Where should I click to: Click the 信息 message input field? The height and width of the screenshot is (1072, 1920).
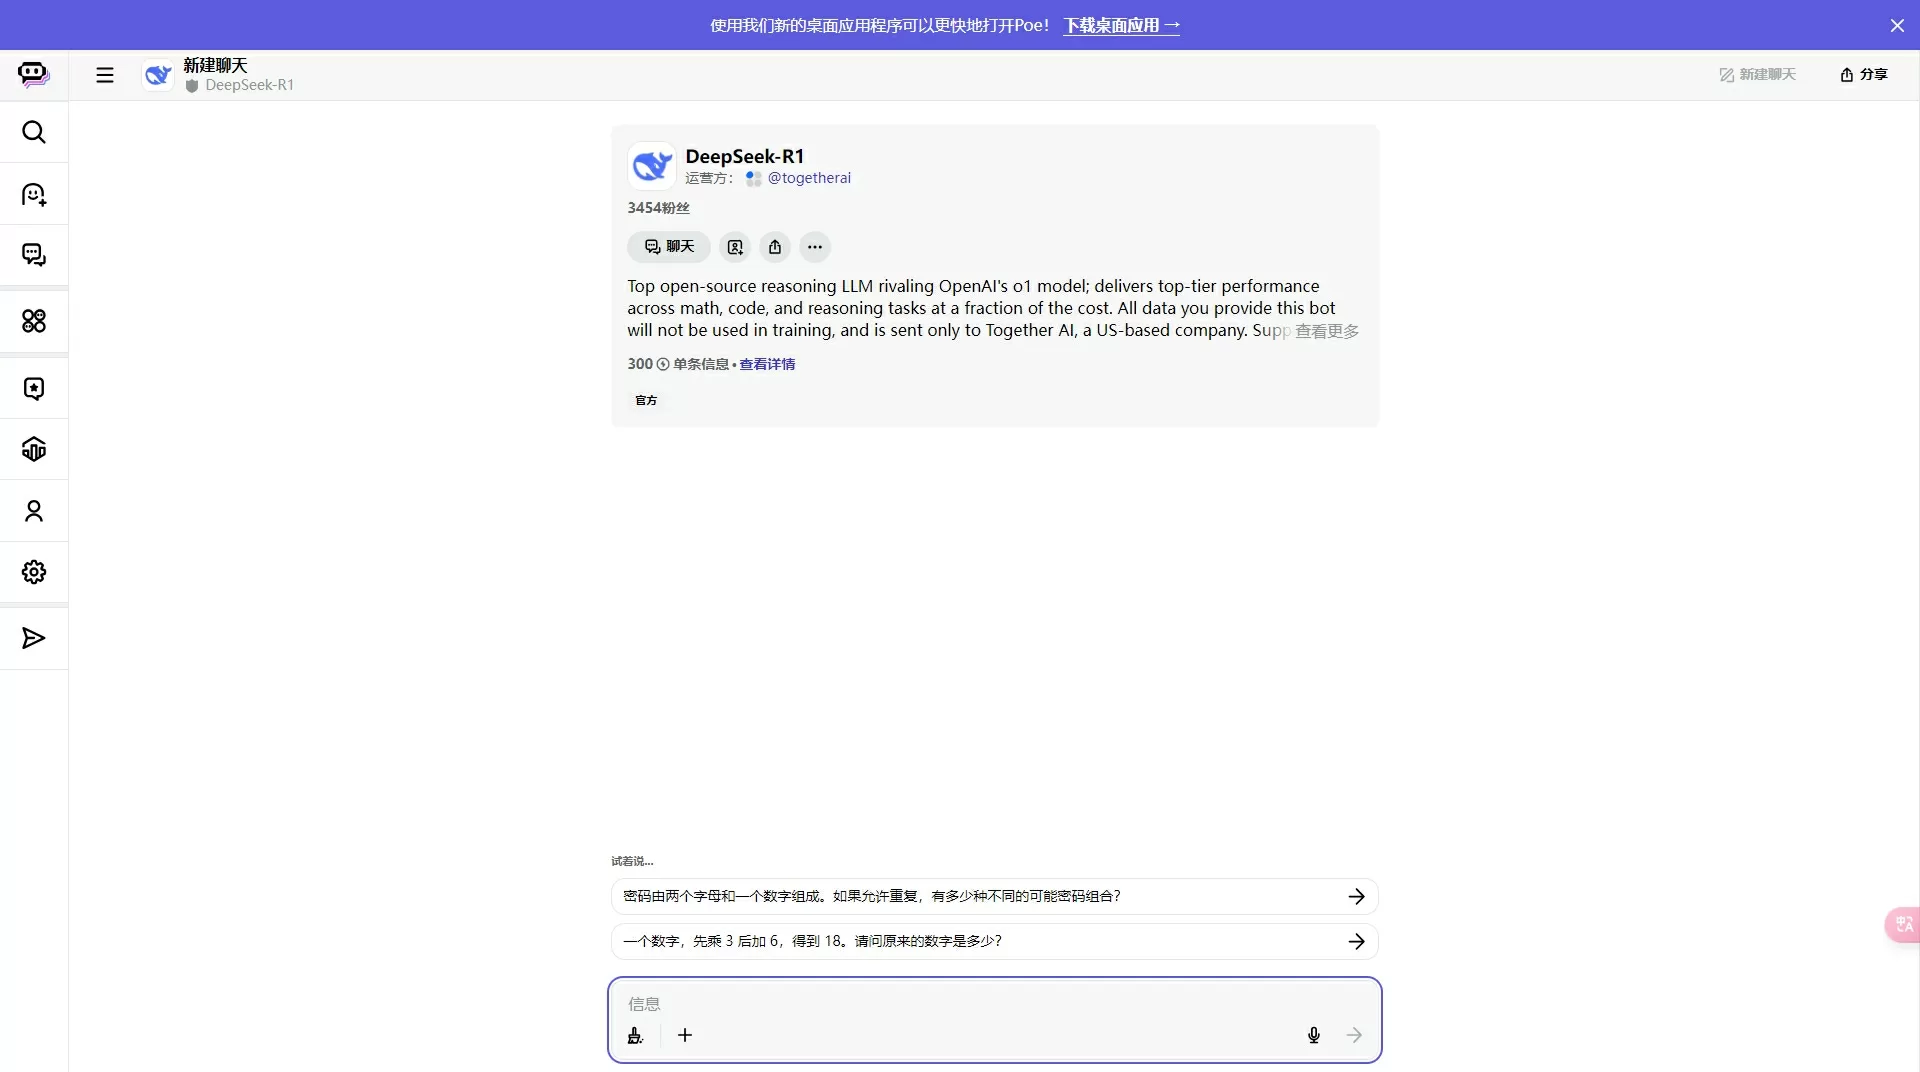[x=995, y=1004]
